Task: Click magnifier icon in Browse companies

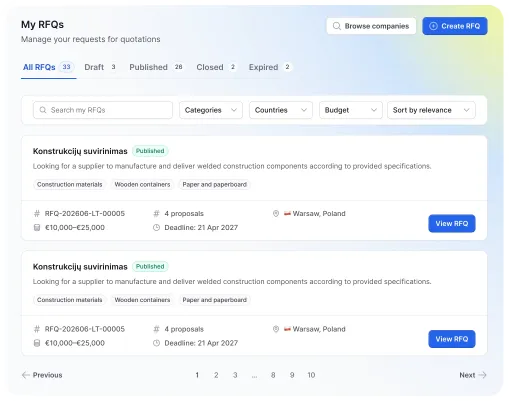Action: [x=337, y=26]
